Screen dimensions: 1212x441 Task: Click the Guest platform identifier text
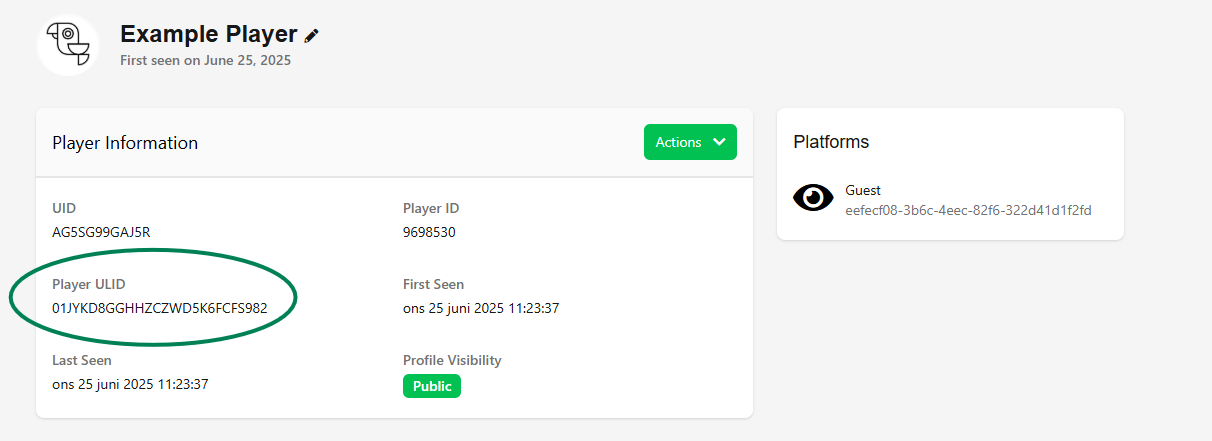point(968,210)
